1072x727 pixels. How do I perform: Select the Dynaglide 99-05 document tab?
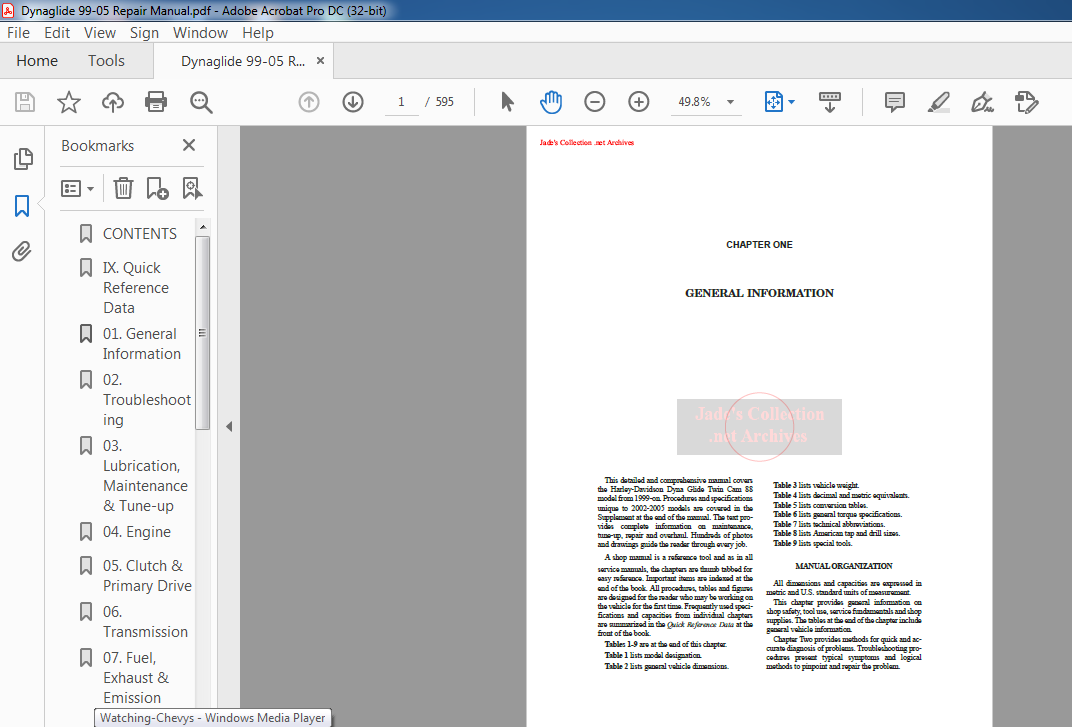tap(243, 61)
